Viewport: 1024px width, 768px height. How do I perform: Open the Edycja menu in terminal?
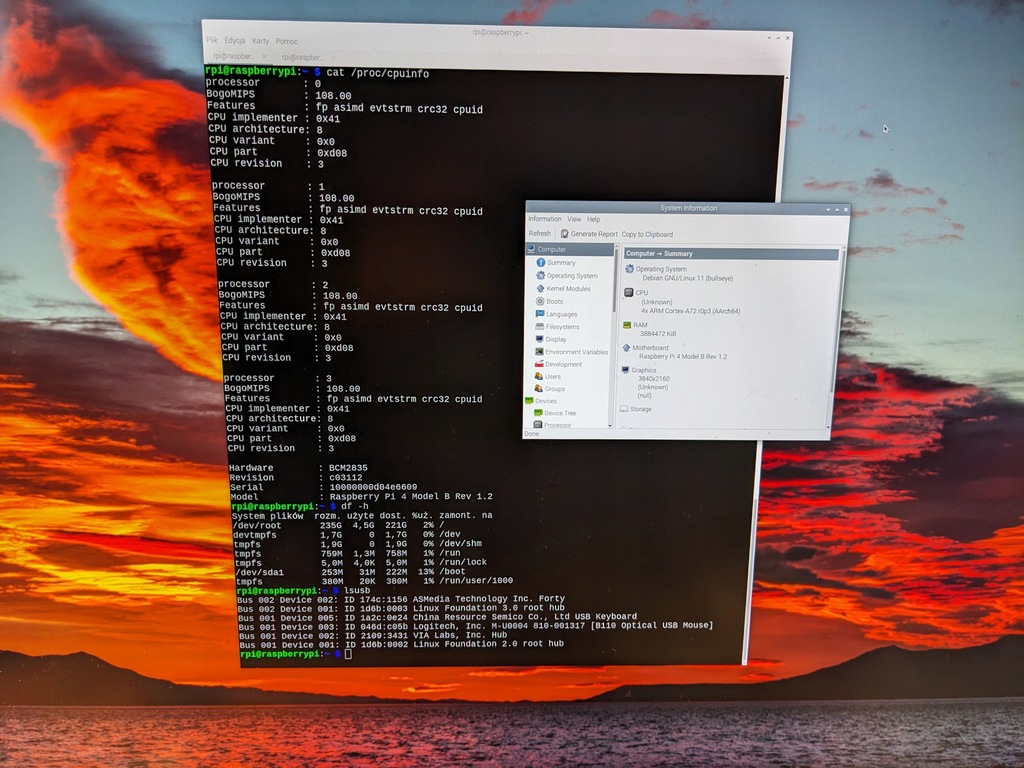click(234, 40)
